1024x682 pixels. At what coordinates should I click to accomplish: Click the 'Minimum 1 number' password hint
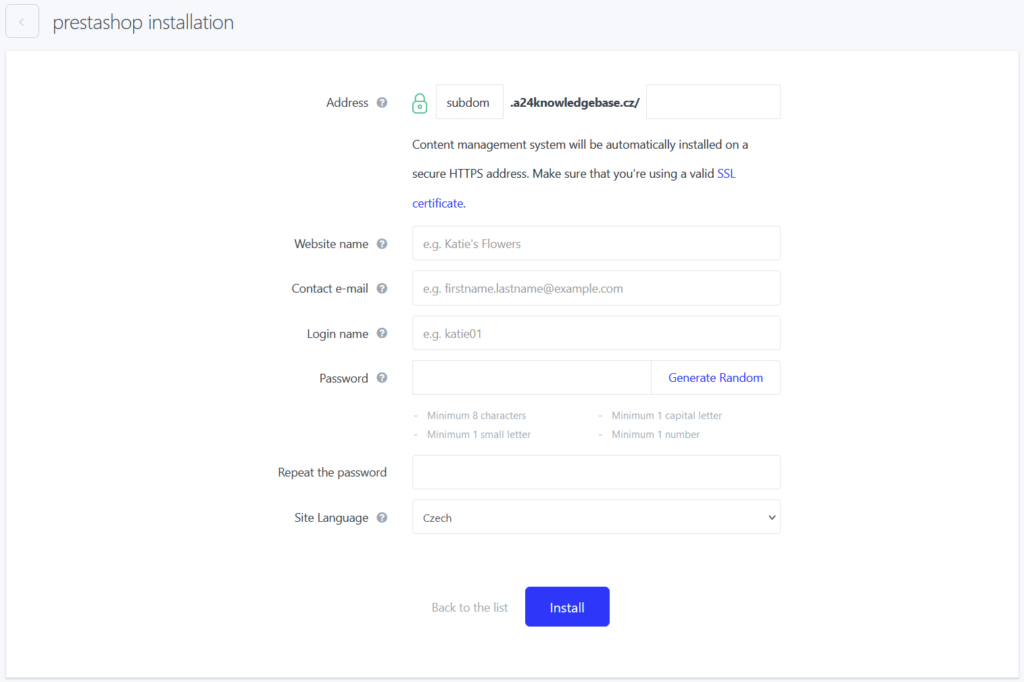(656, 434)
